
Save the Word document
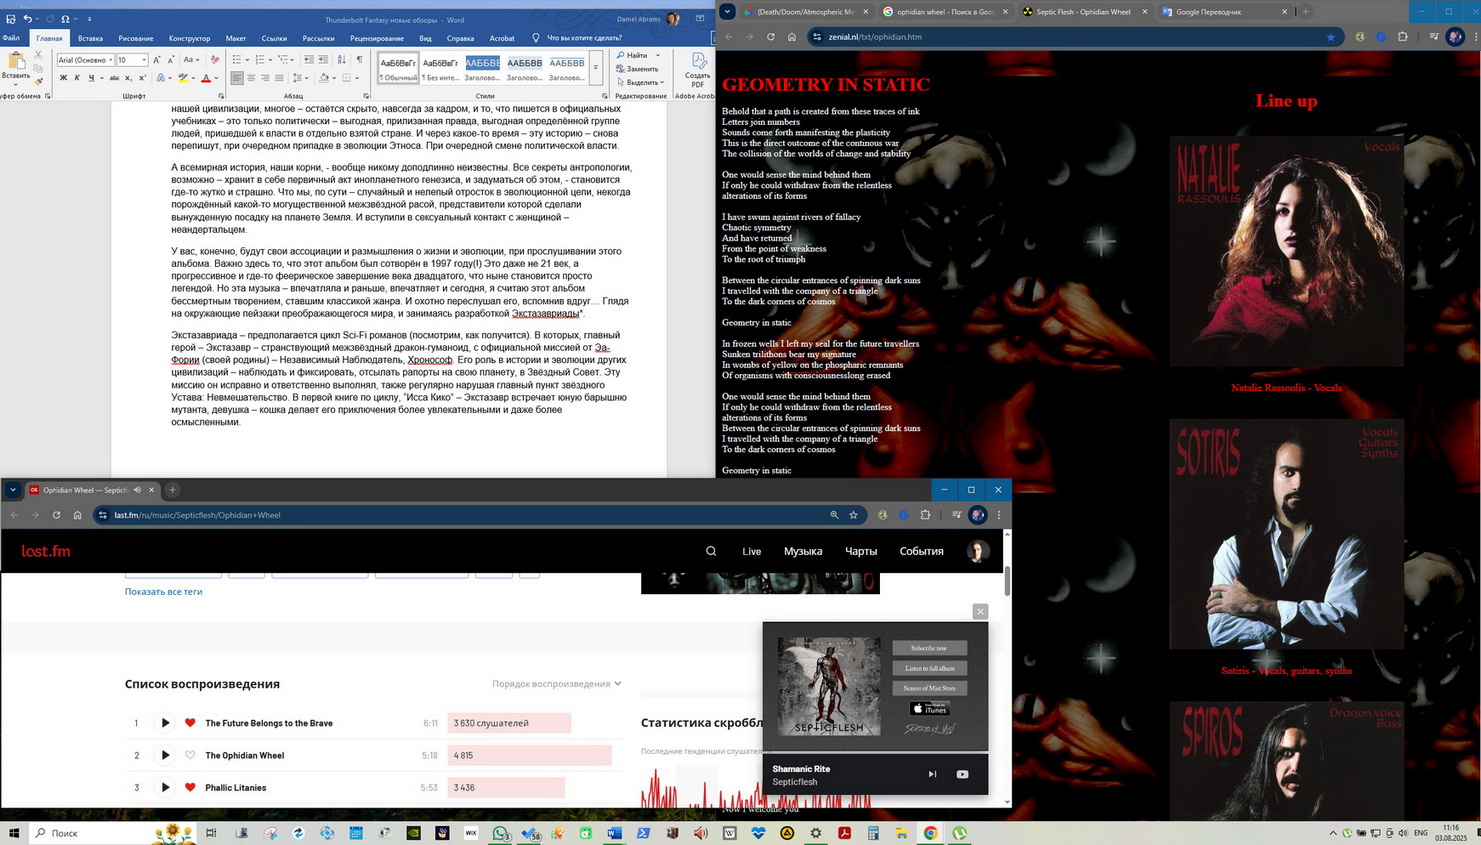point(11,19)
